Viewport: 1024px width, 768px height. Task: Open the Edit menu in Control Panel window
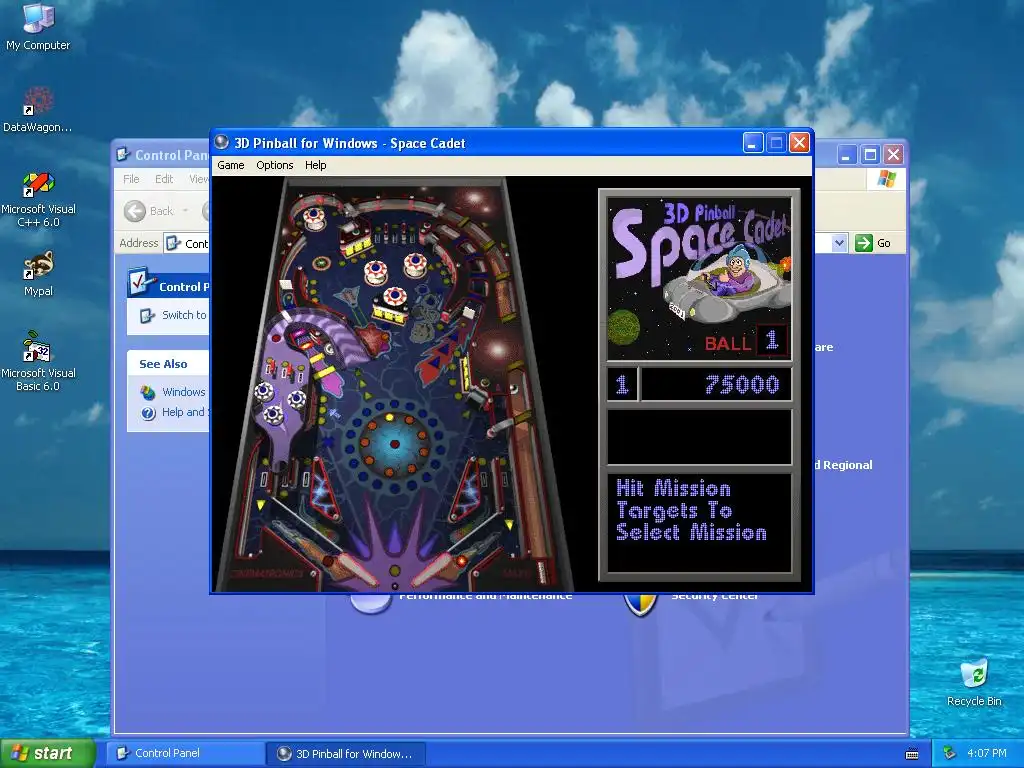[x=164, y=179]
